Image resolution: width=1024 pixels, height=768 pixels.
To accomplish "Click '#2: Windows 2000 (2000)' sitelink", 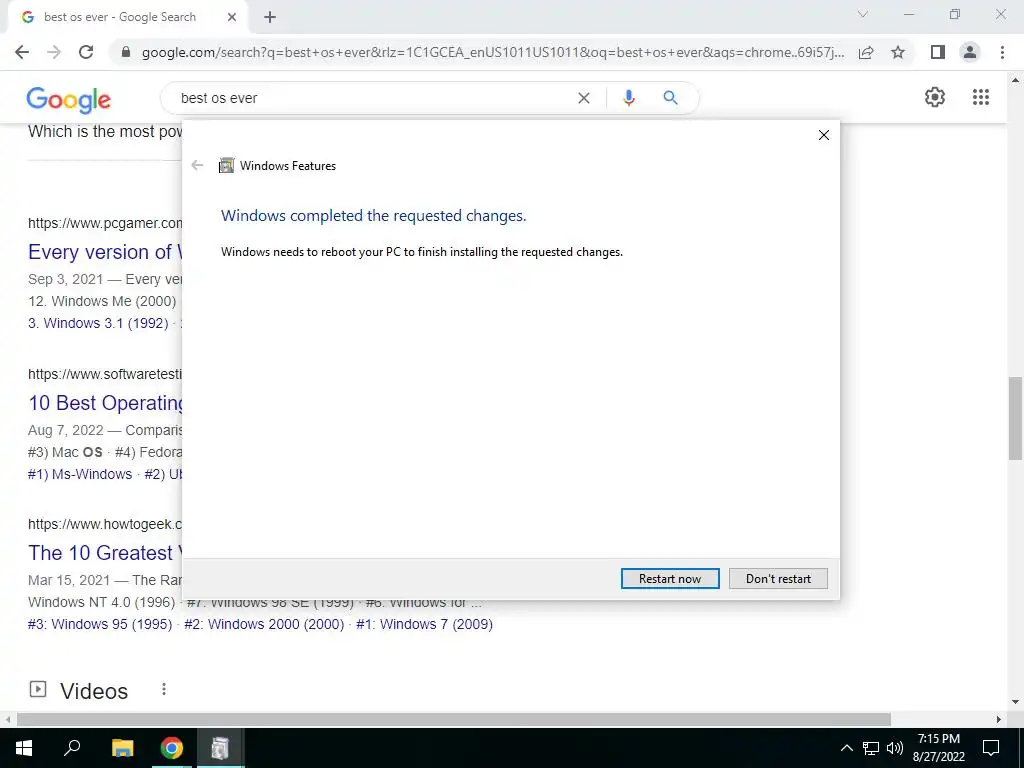I will tap(264, 624).
